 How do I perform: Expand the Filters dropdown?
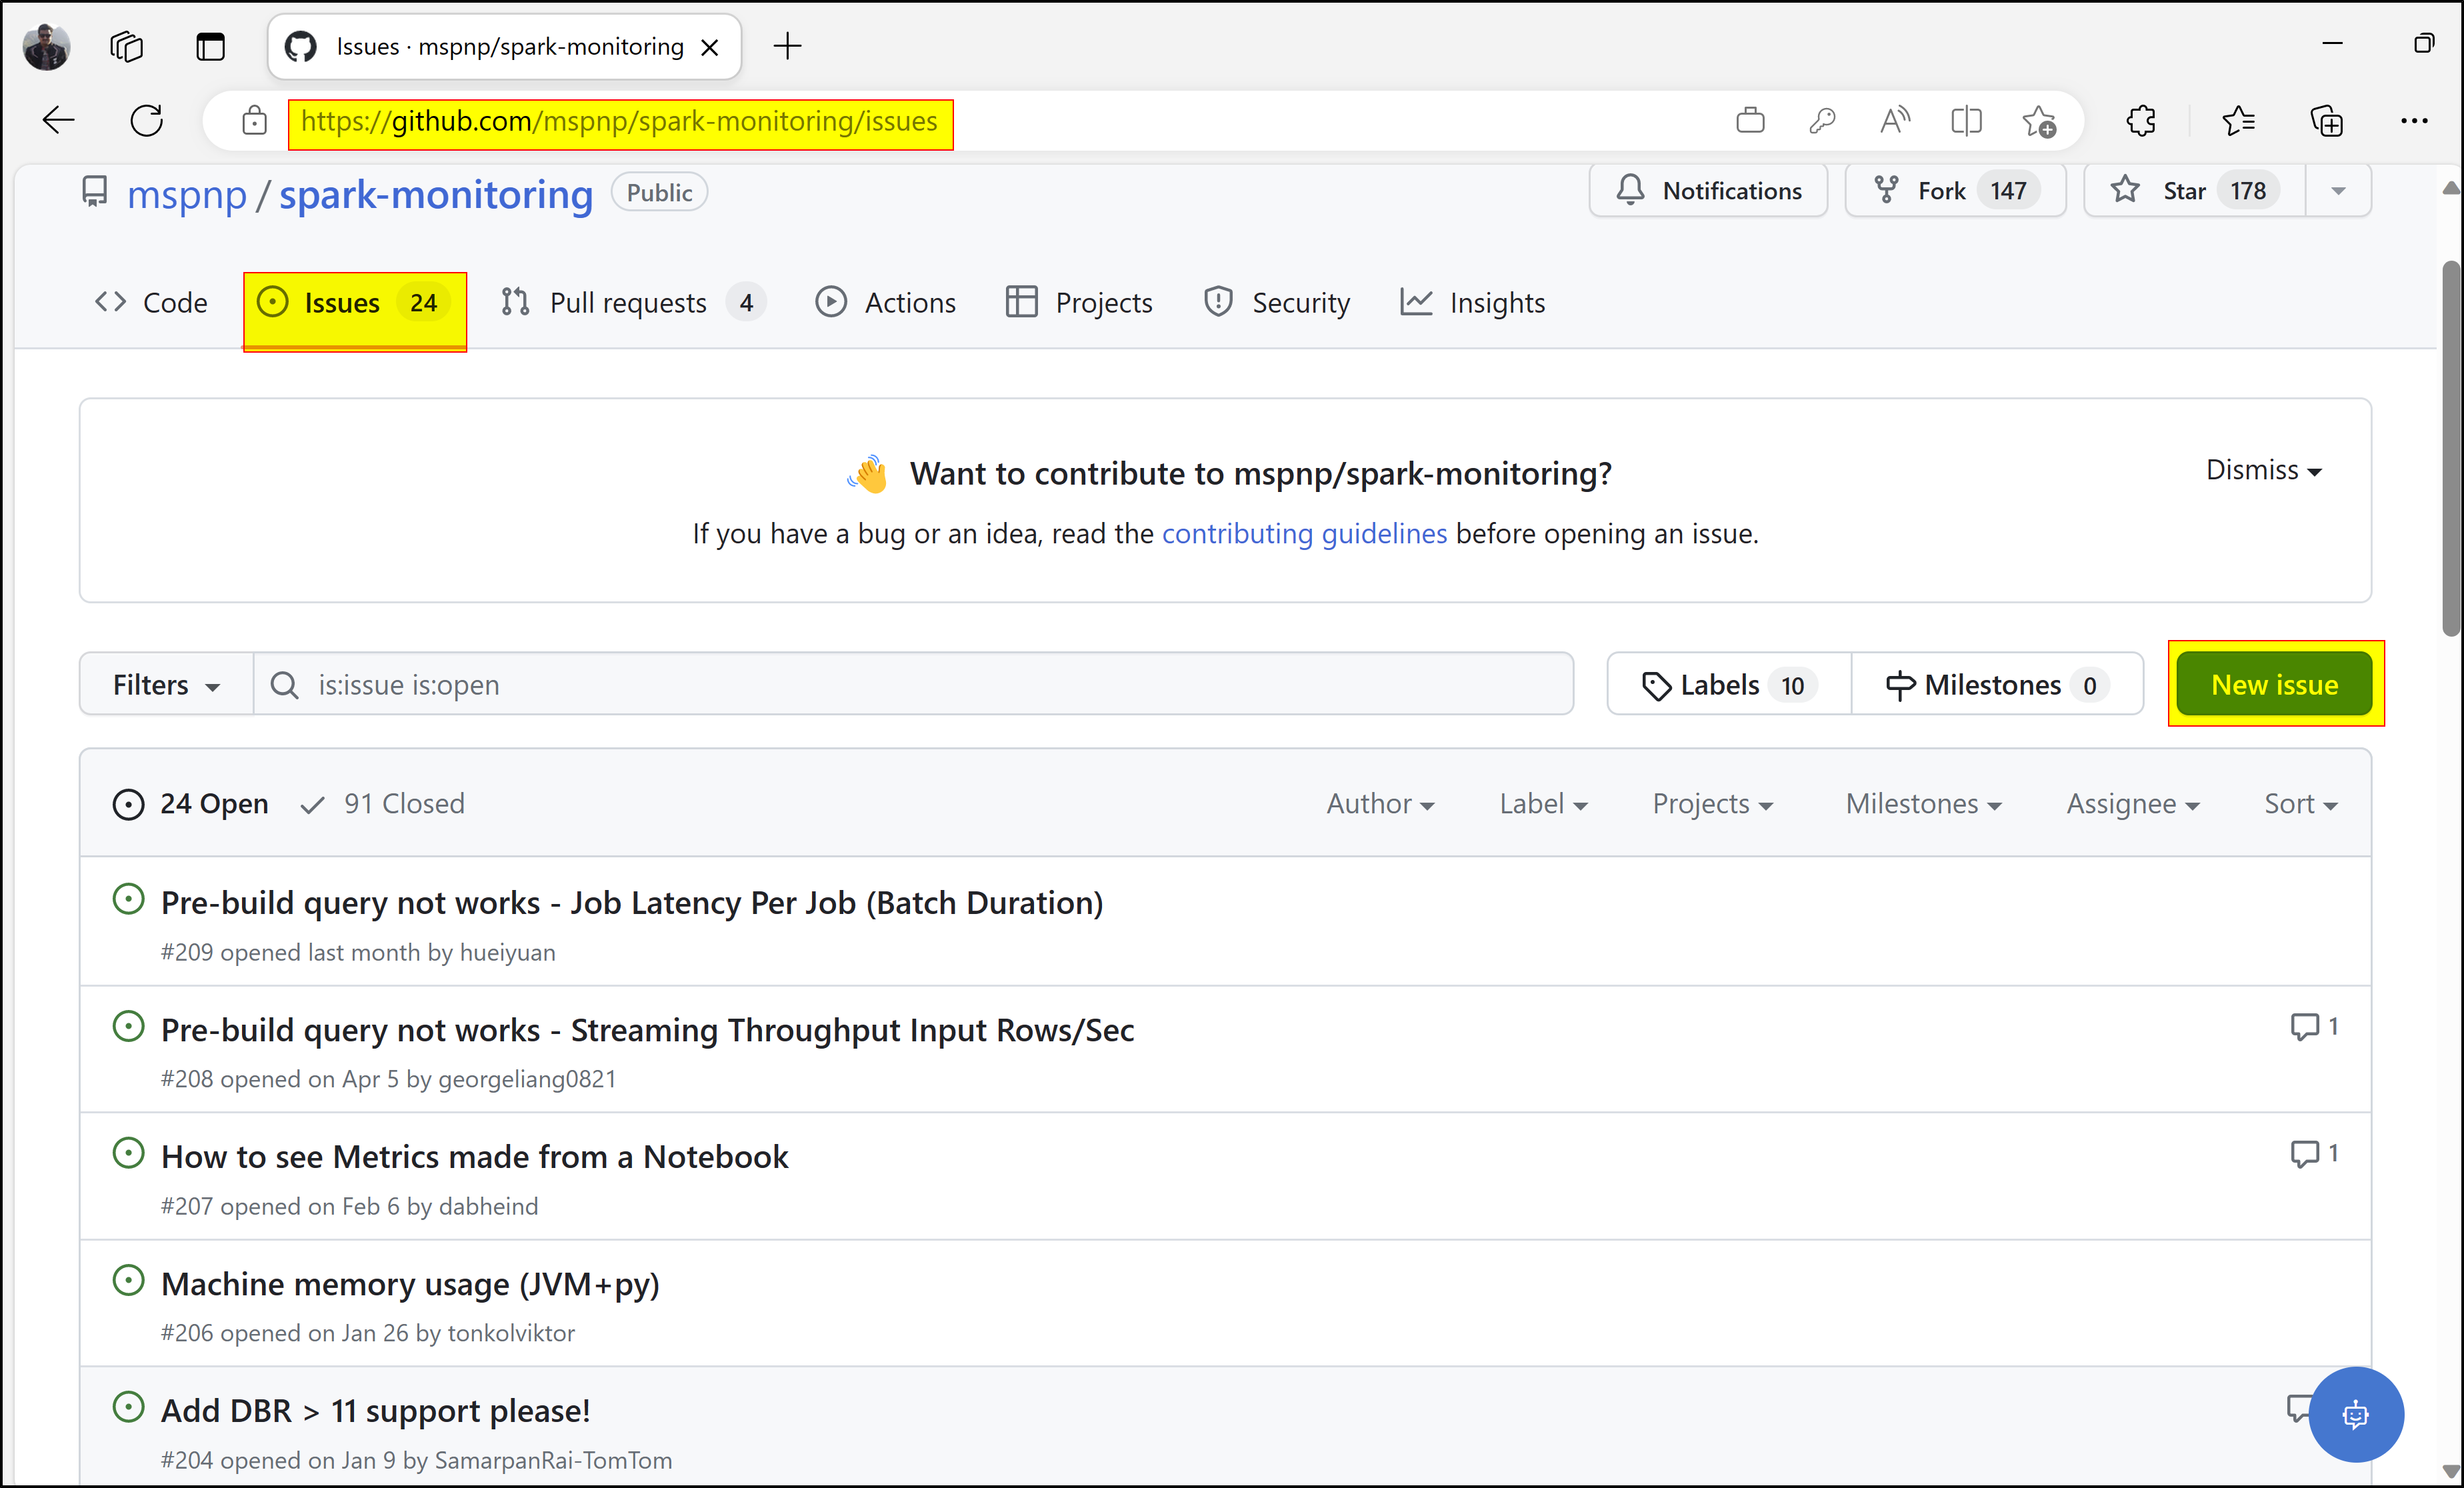pyautogui.click(x=166, y=684)
